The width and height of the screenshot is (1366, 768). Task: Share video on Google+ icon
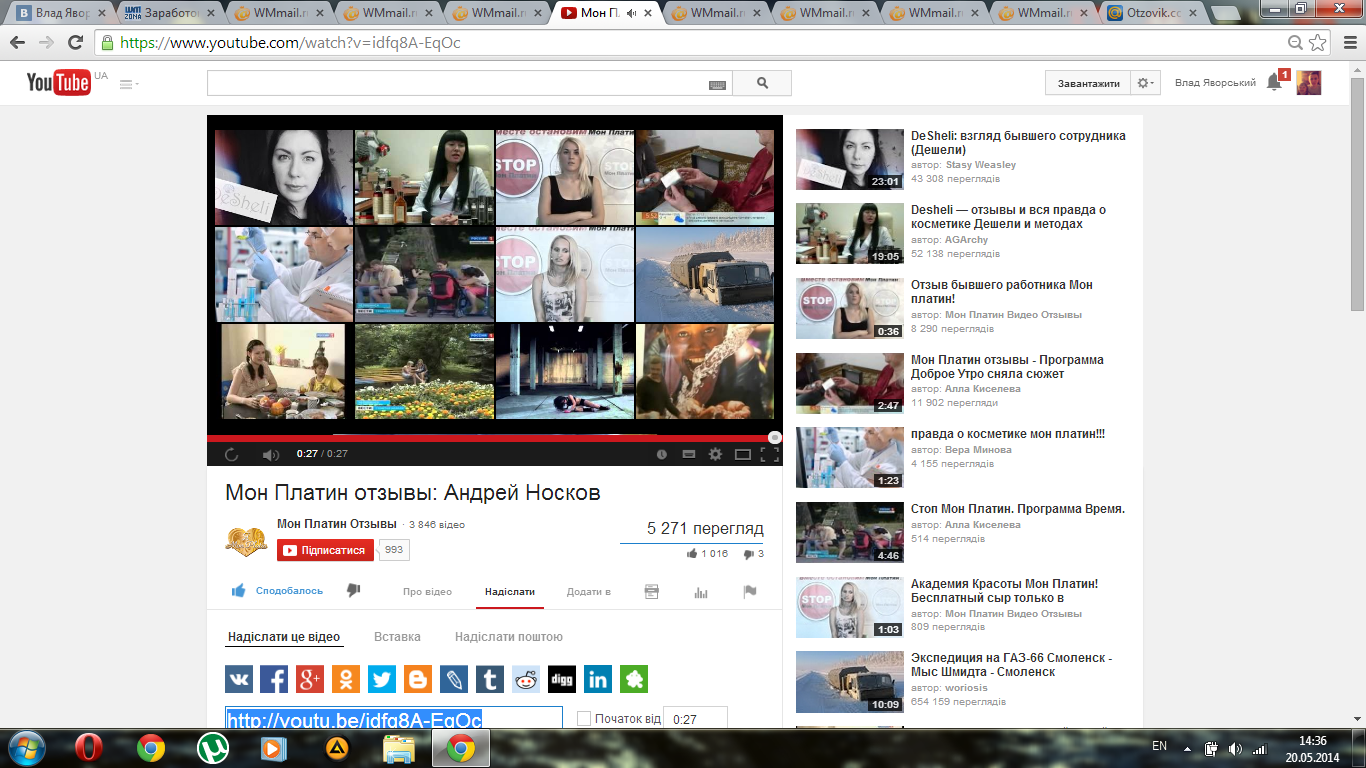(x=310, y=679)
